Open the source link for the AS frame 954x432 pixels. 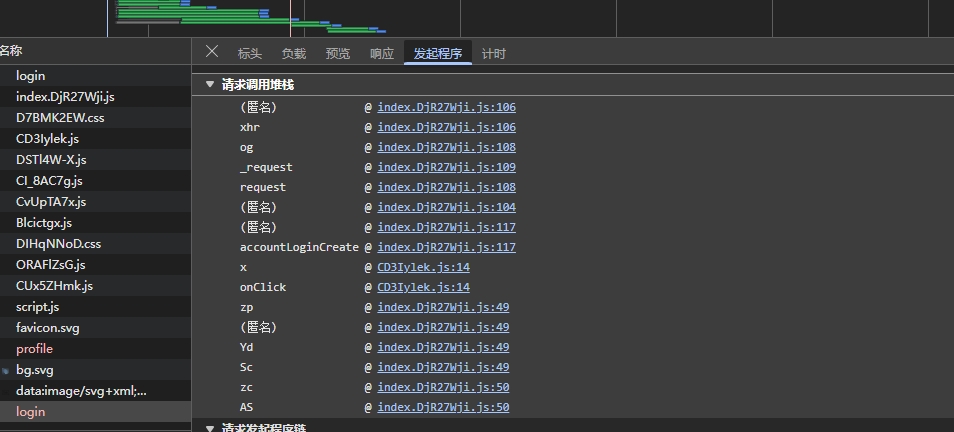coord(443,407)
